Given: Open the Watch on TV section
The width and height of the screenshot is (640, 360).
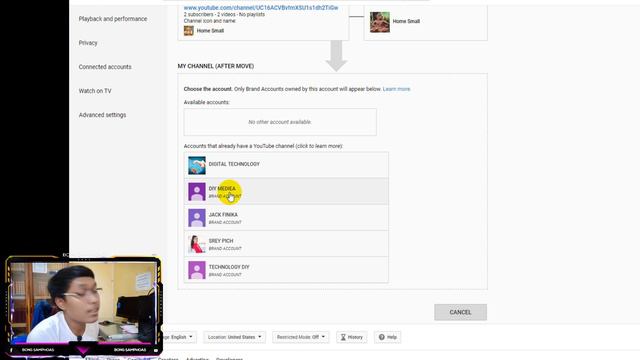Looking at the screenshot, I should click(95, 91).
